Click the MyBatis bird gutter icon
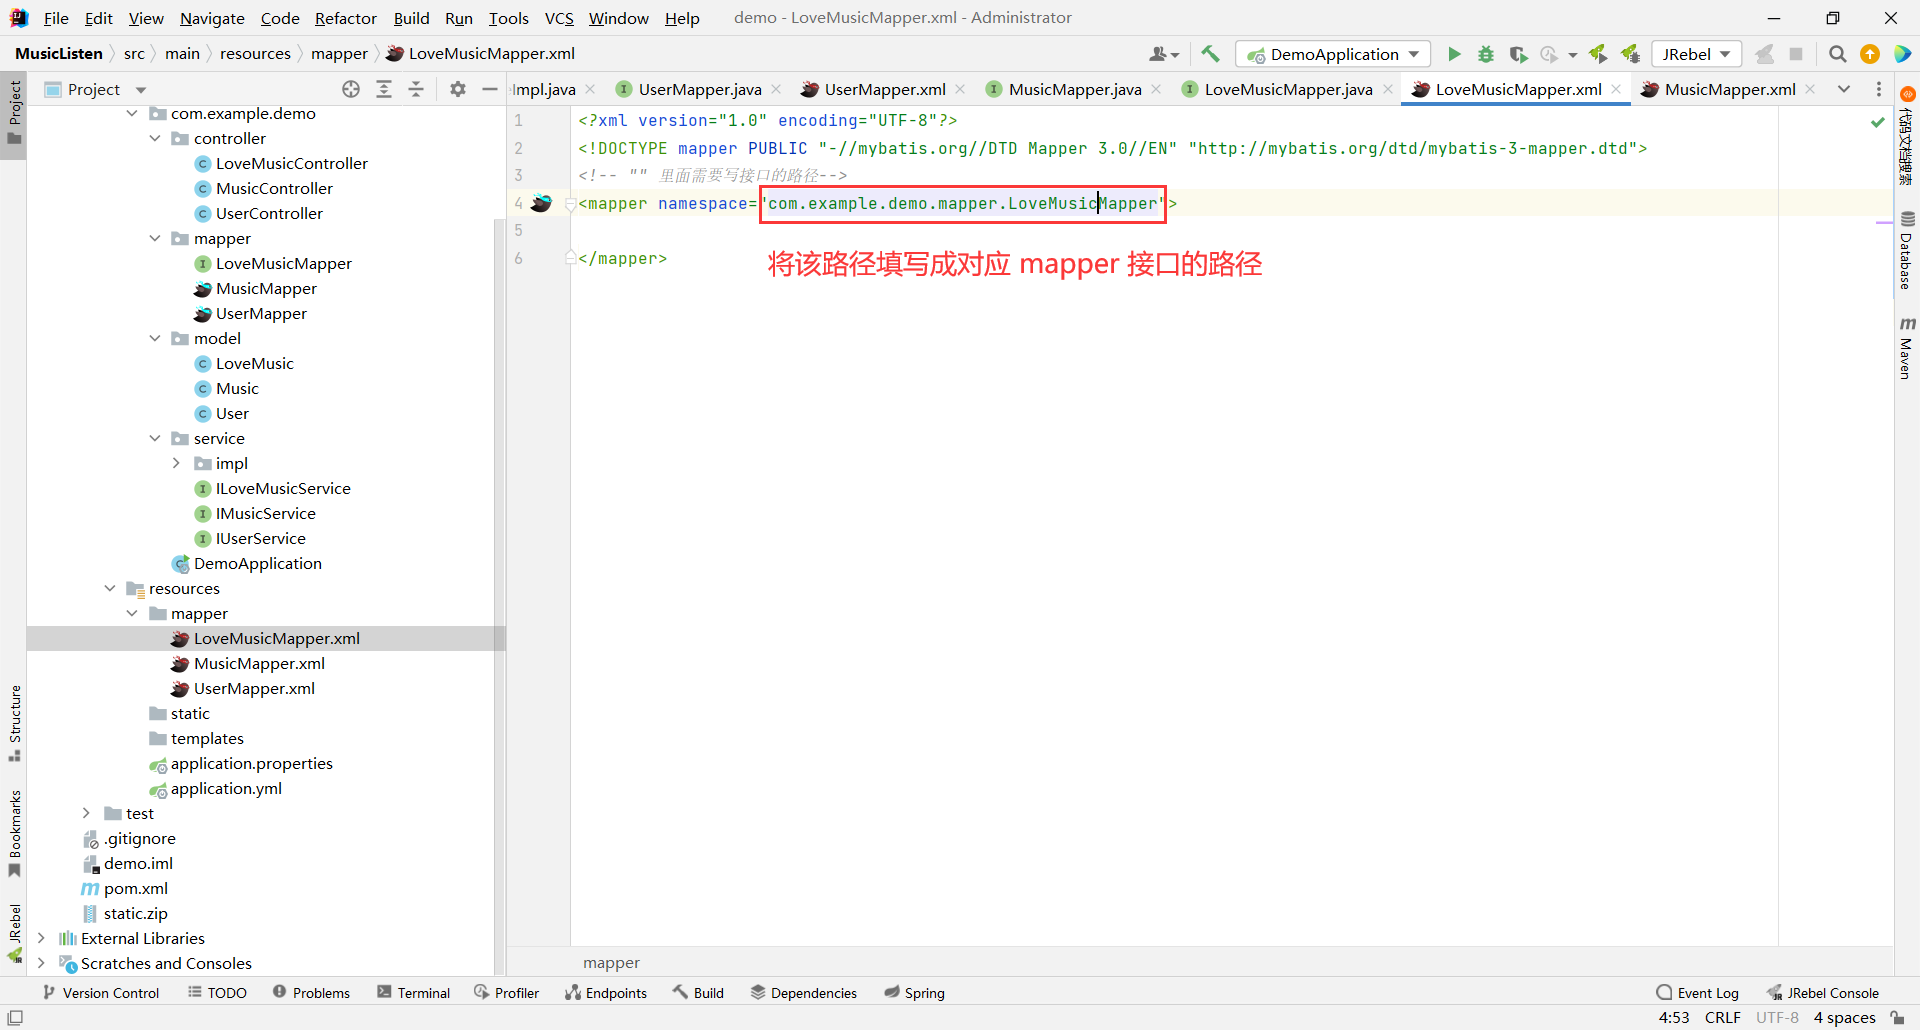The width and height of the screenshot is (1920, 1030). point(541,203)
